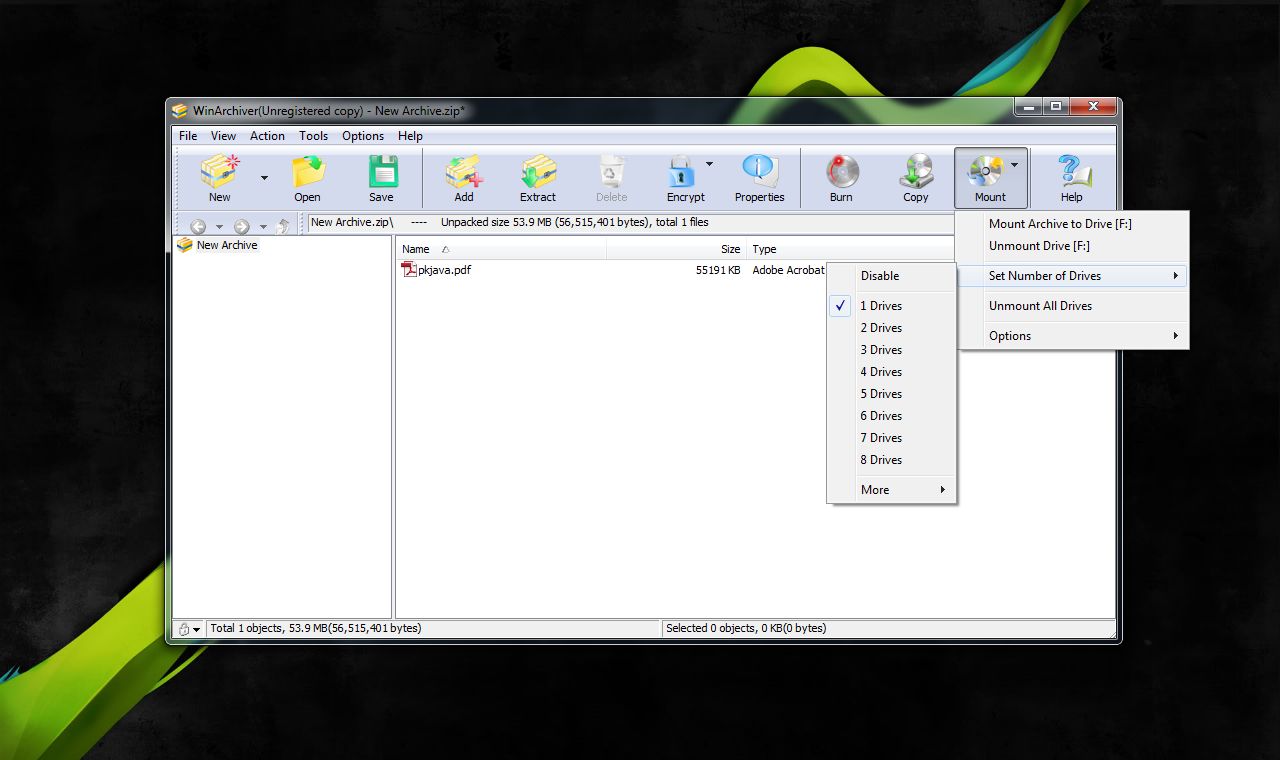The width and height of the screenshot is (1280, 760).
Task: Click the Extract toolbar icon
Action: (538, 172)
